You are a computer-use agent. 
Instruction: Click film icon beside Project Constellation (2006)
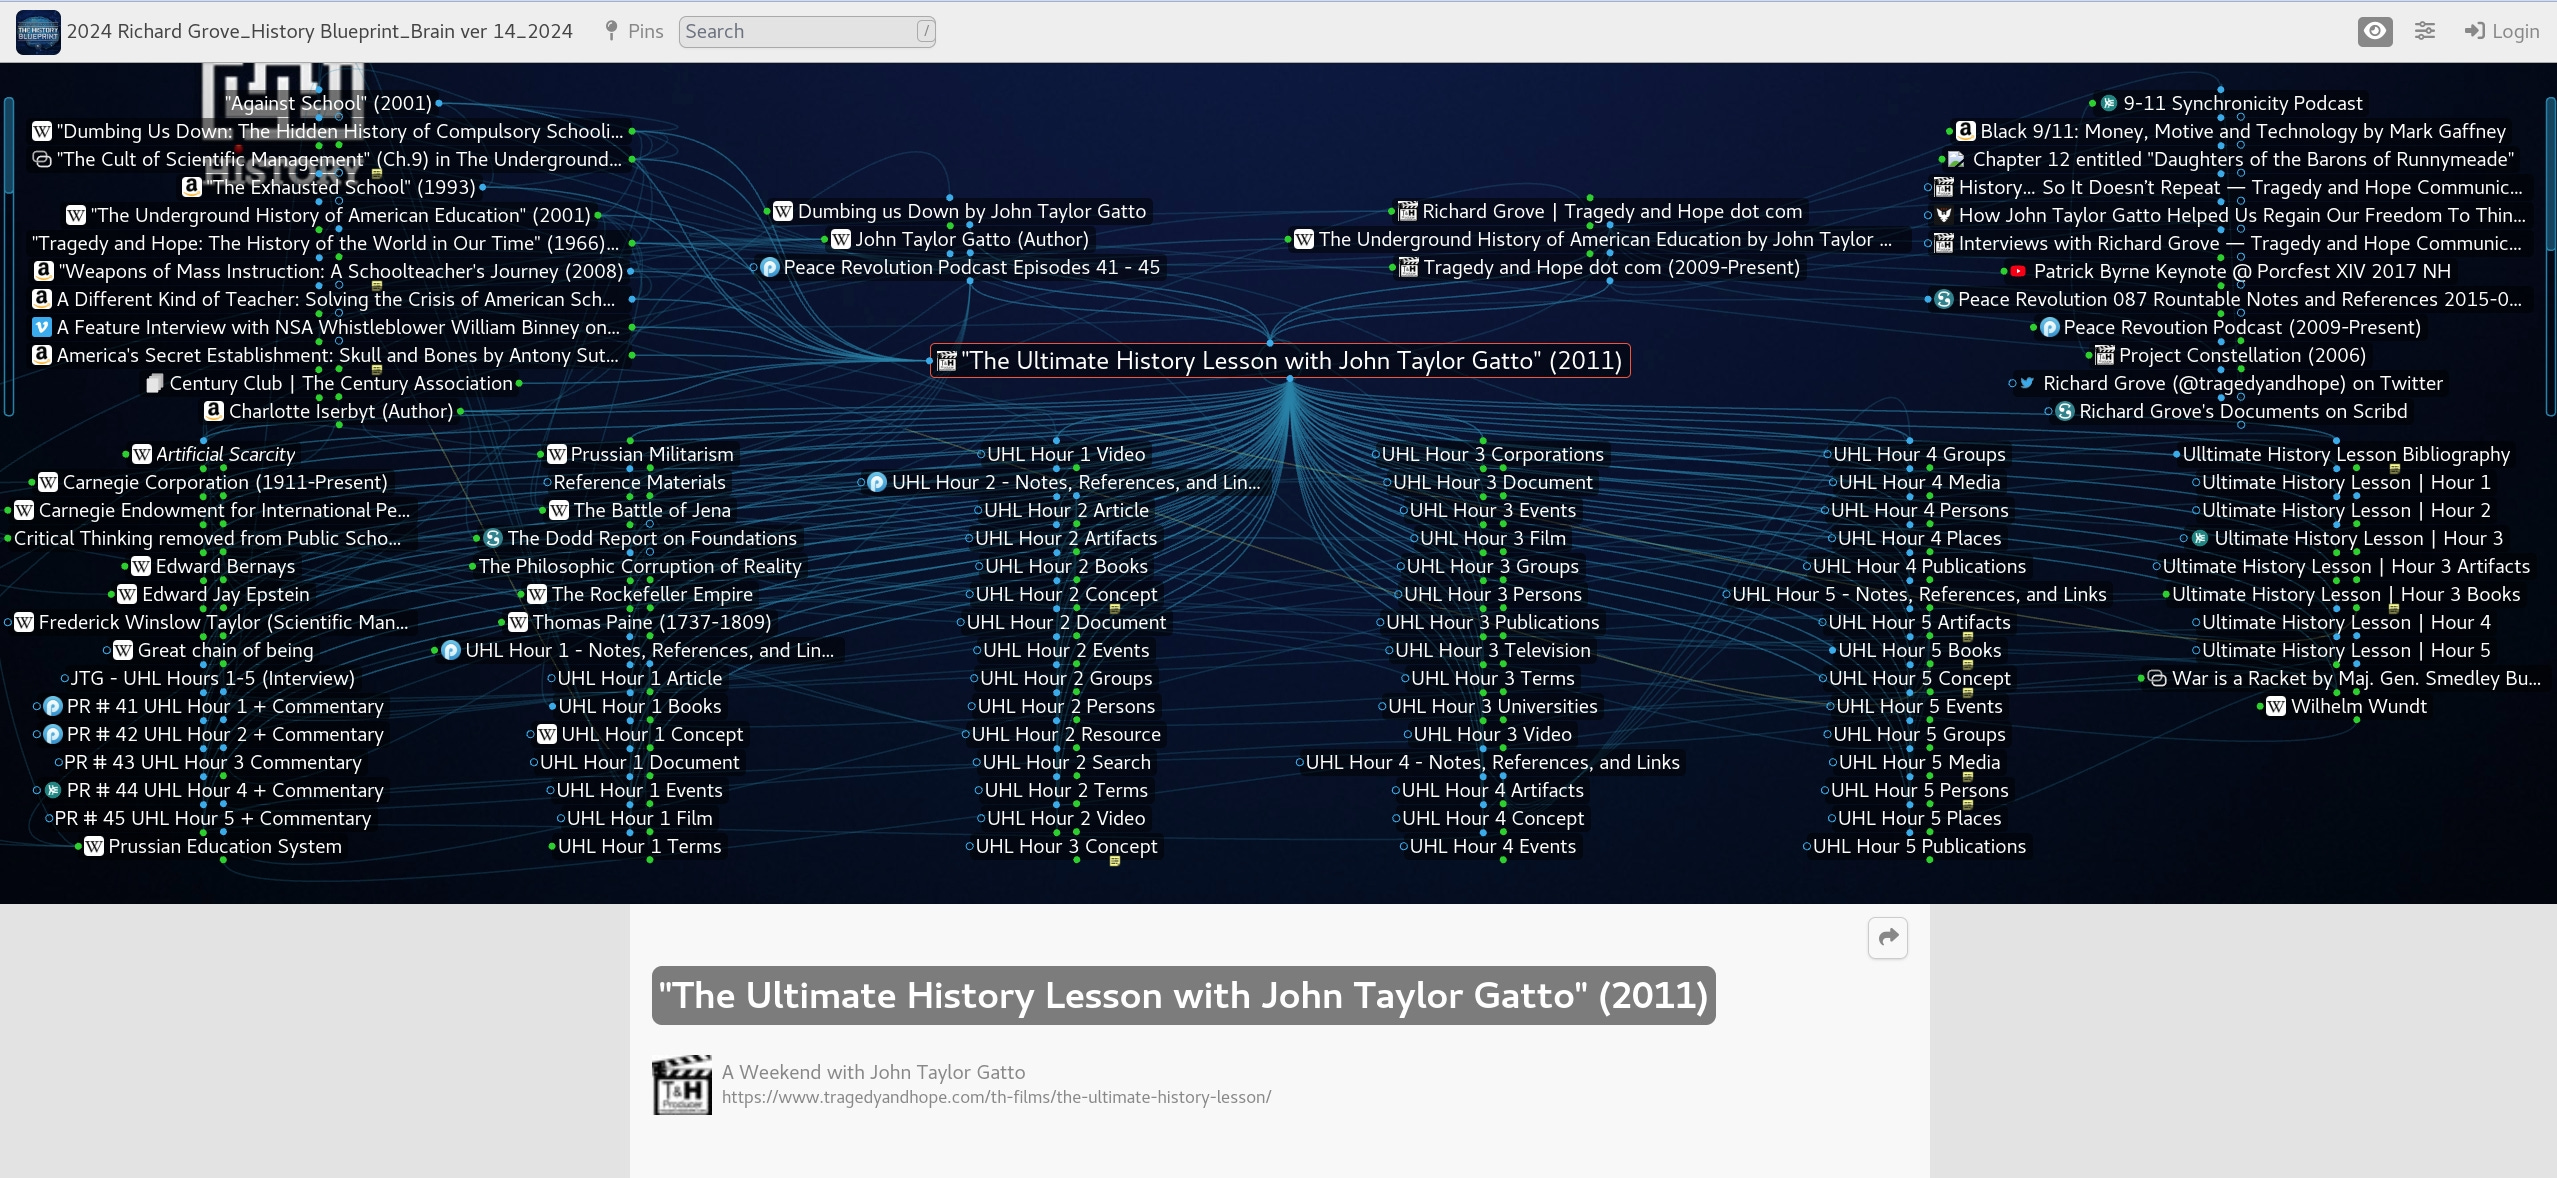tap(2104, 355)
